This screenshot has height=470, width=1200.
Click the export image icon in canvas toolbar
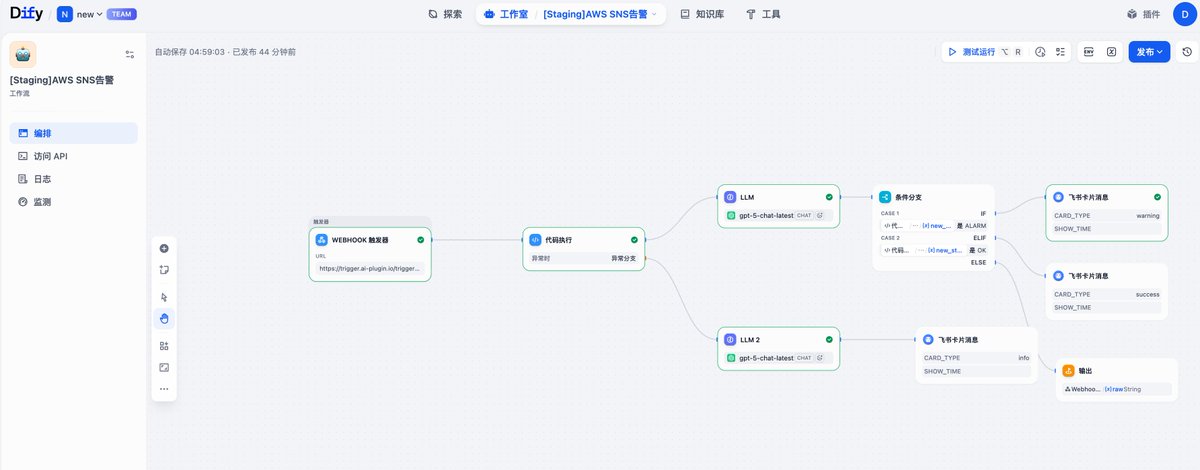point(164,367)
